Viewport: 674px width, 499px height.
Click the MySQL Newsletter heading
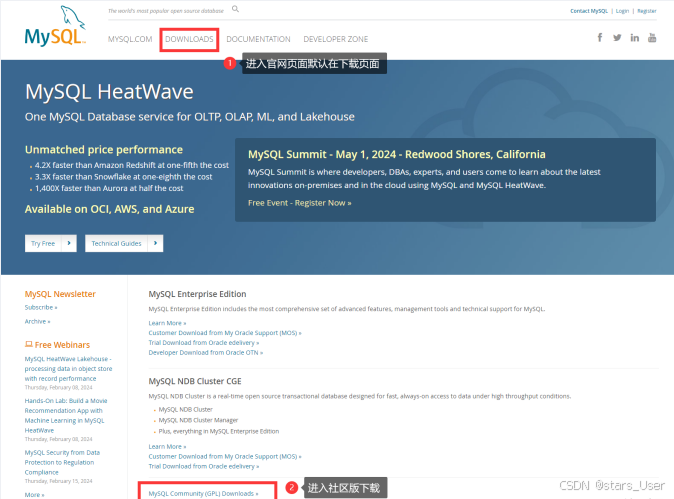coord(60,294)
